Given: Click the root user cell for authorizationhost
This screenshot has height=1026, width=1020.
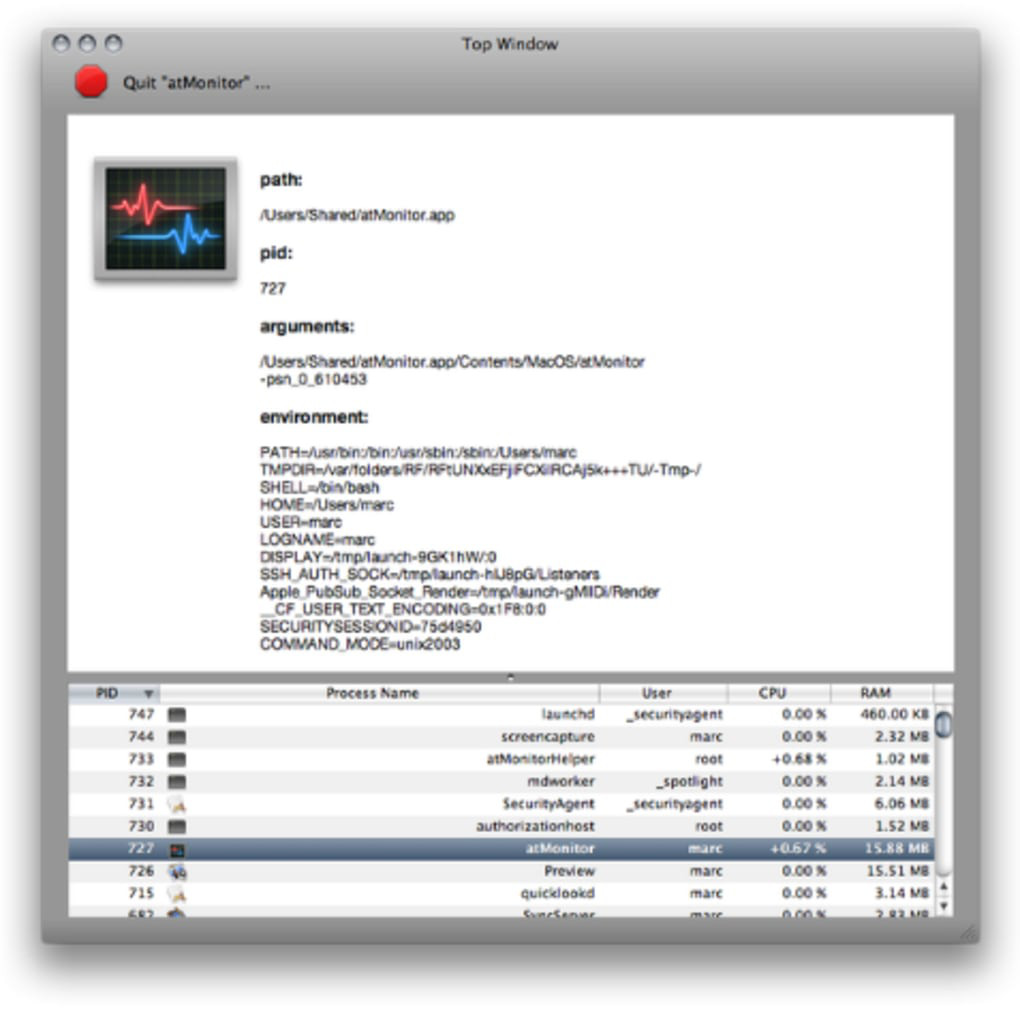Looking at the screenshot, I should [709, 826].
